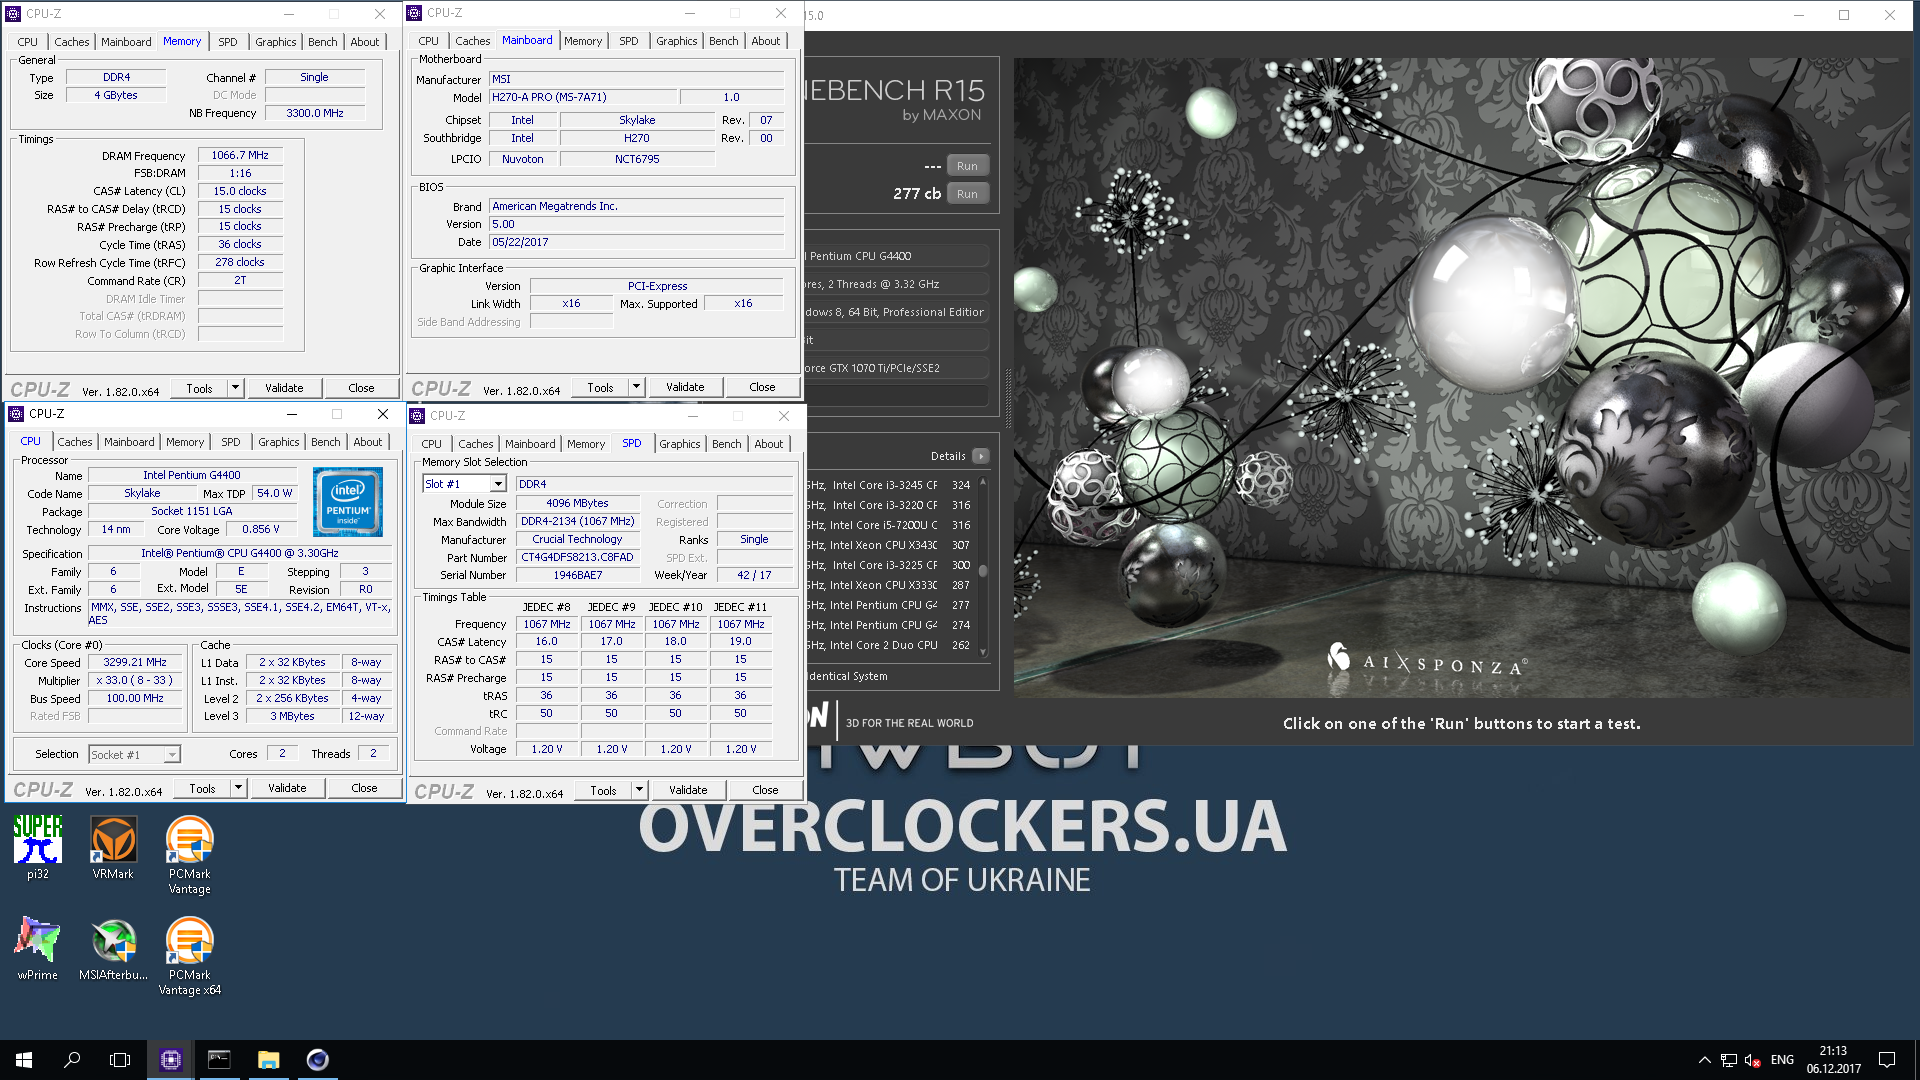Click the Intel Pentium inside logo
This screenshot has width=1920, height=1080.
tap(347, 501)
